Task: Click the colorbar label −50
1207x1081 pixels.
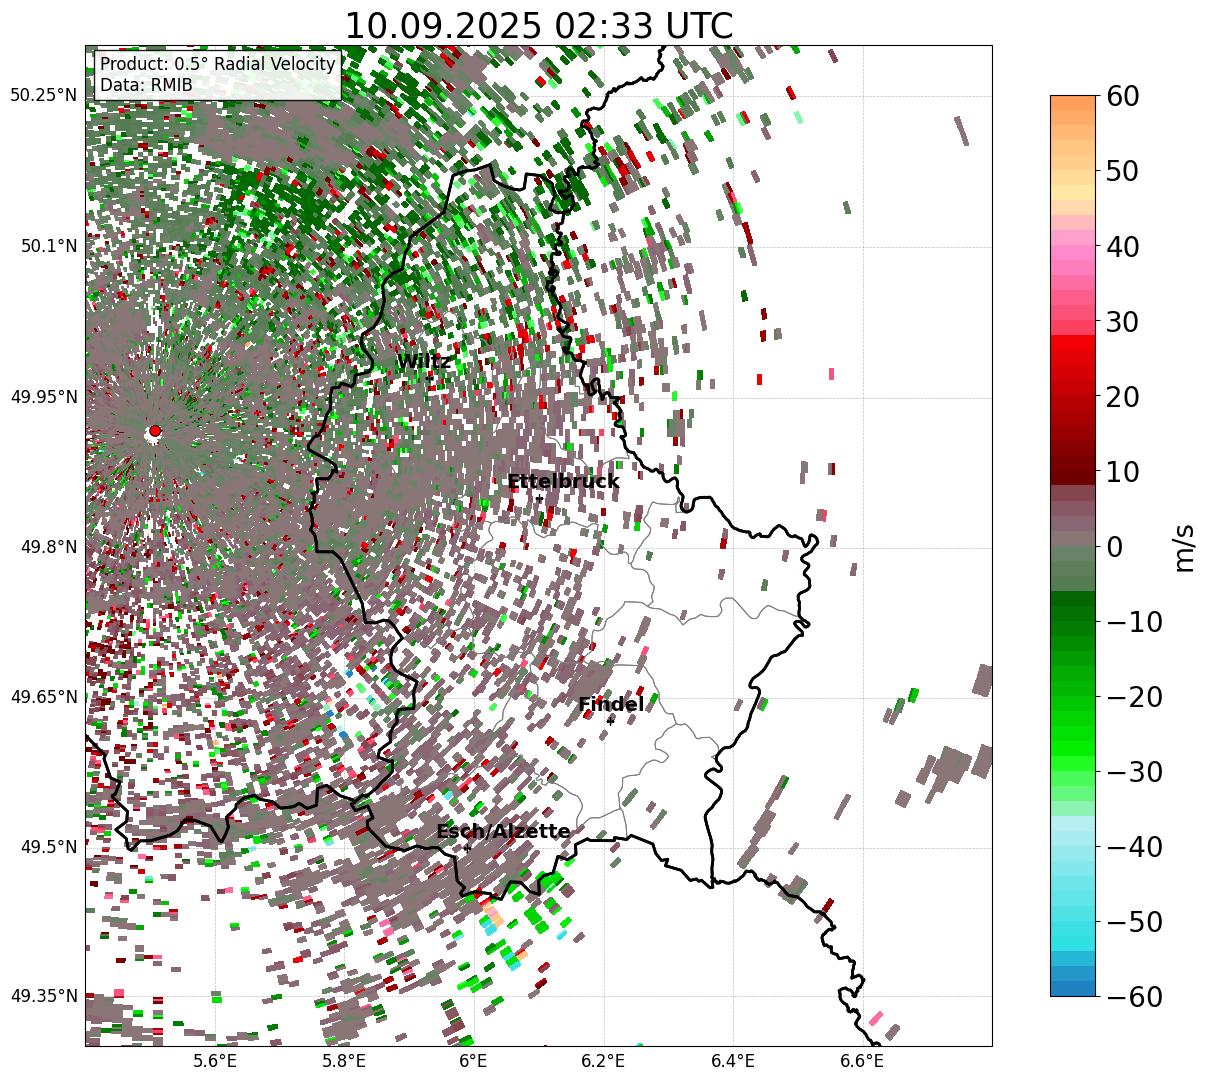Action: point(1134,922)
